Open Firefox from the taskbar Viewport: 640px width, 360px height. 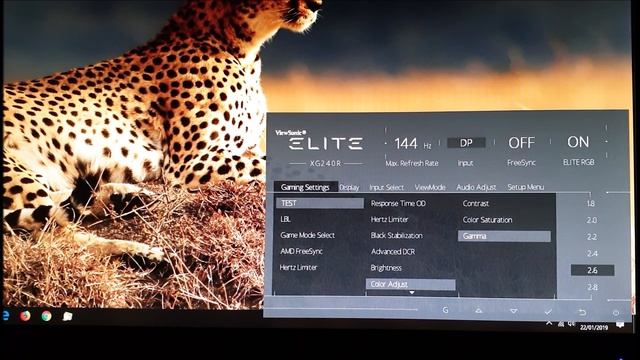25,316
